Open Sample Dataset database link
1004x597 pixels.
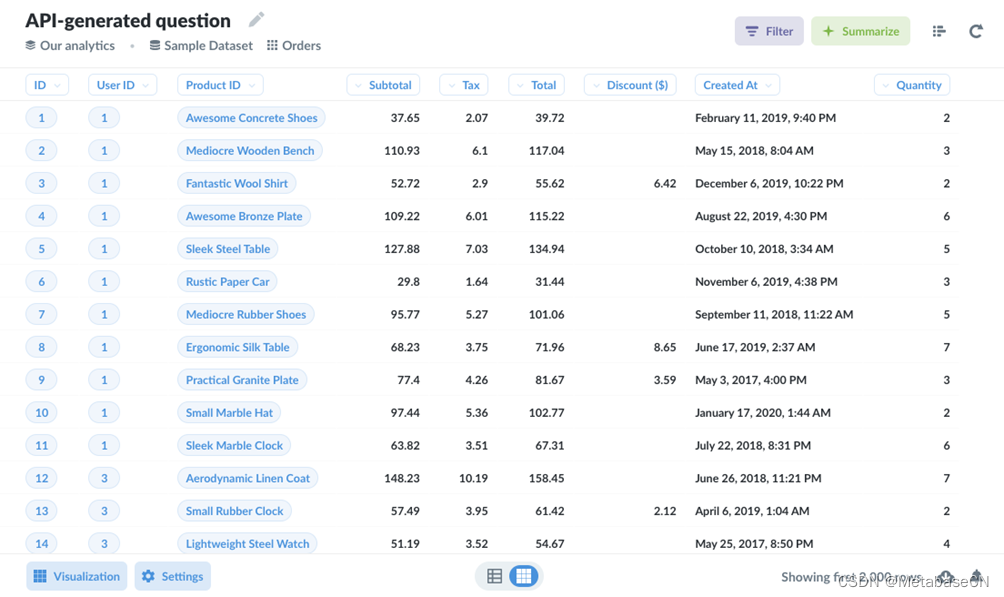[201, 45]
